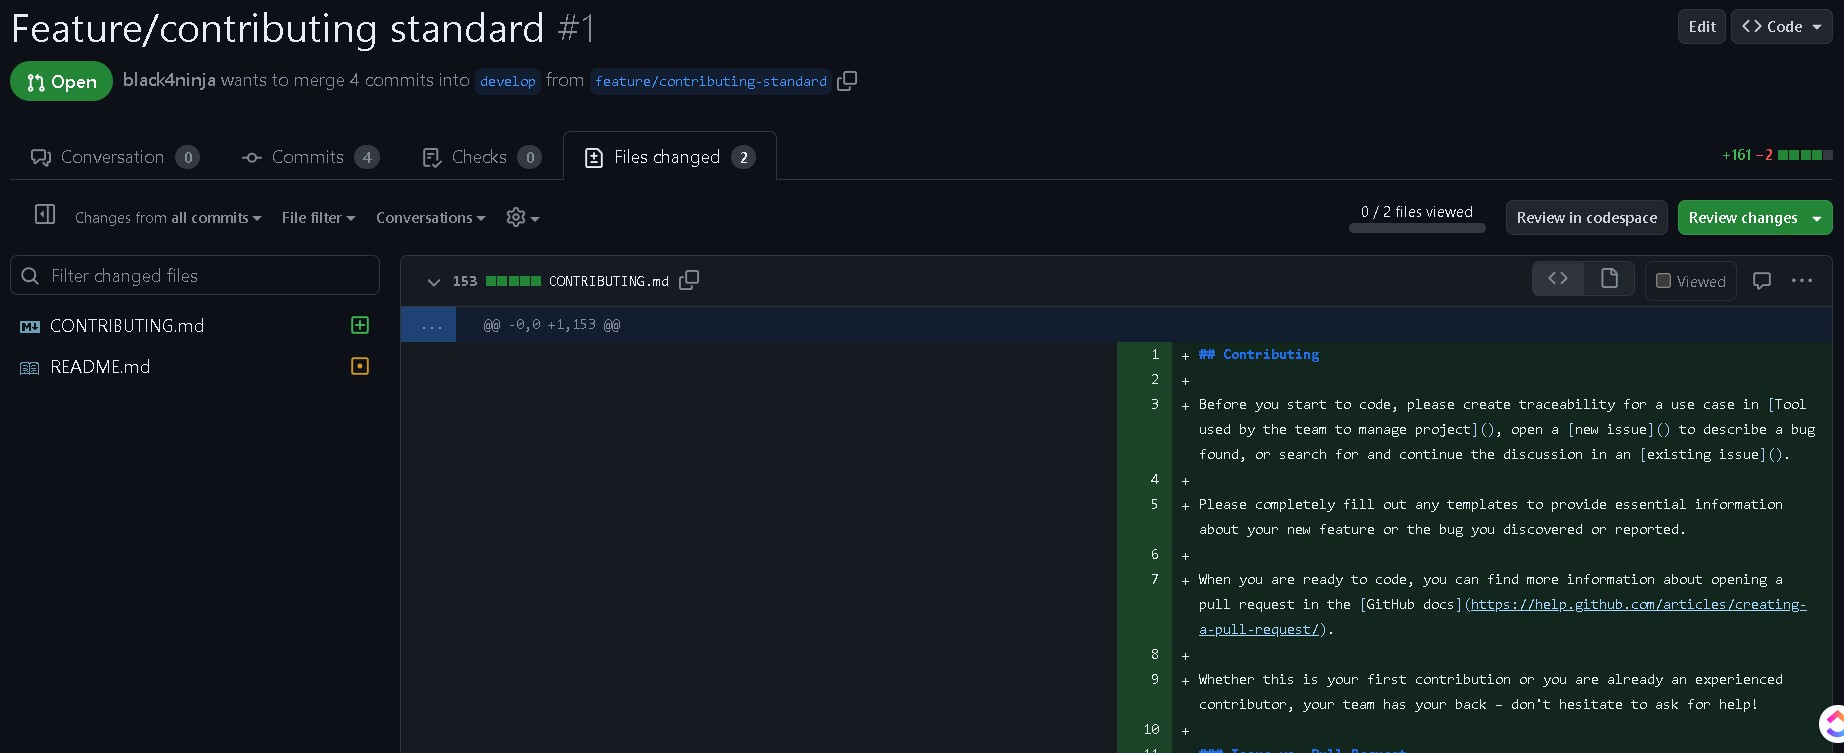
Task: Open the File filter dropdown
Action: tap(318, 218)
